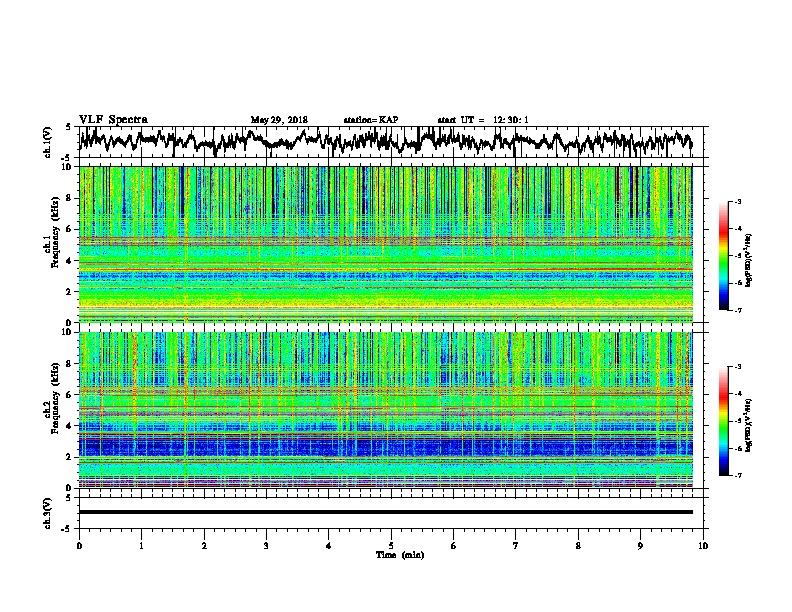This screenshot has height=612, width=792.
Task: Click inside the ch.2 spectrogram panel
Action: (x=386, y=410)
